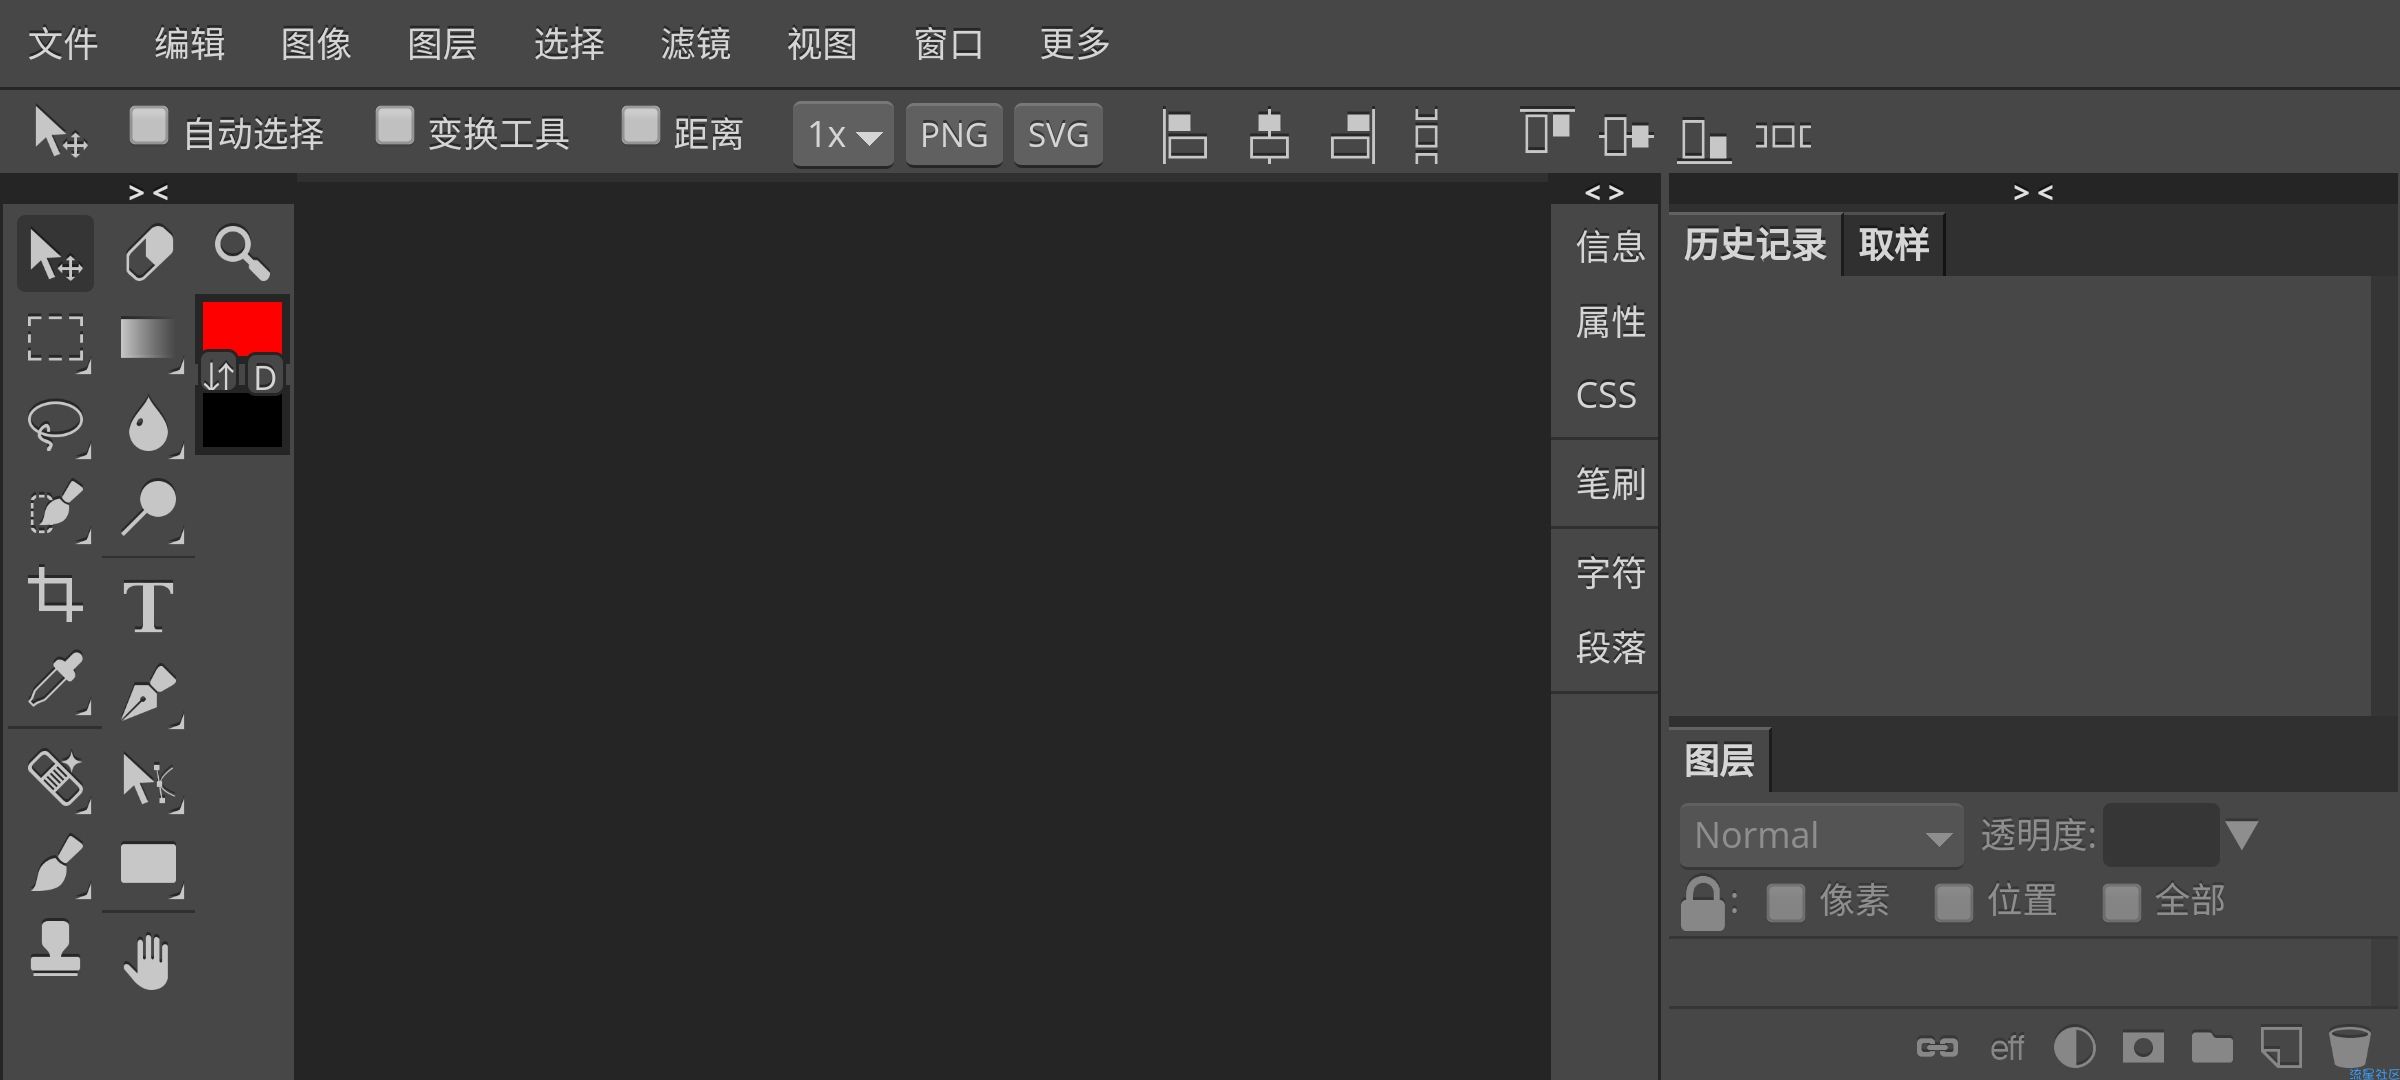Open Normal blend mode dropdown
The width and height of the screenshot is (2400, 1080).
[x=1822, y=835]
